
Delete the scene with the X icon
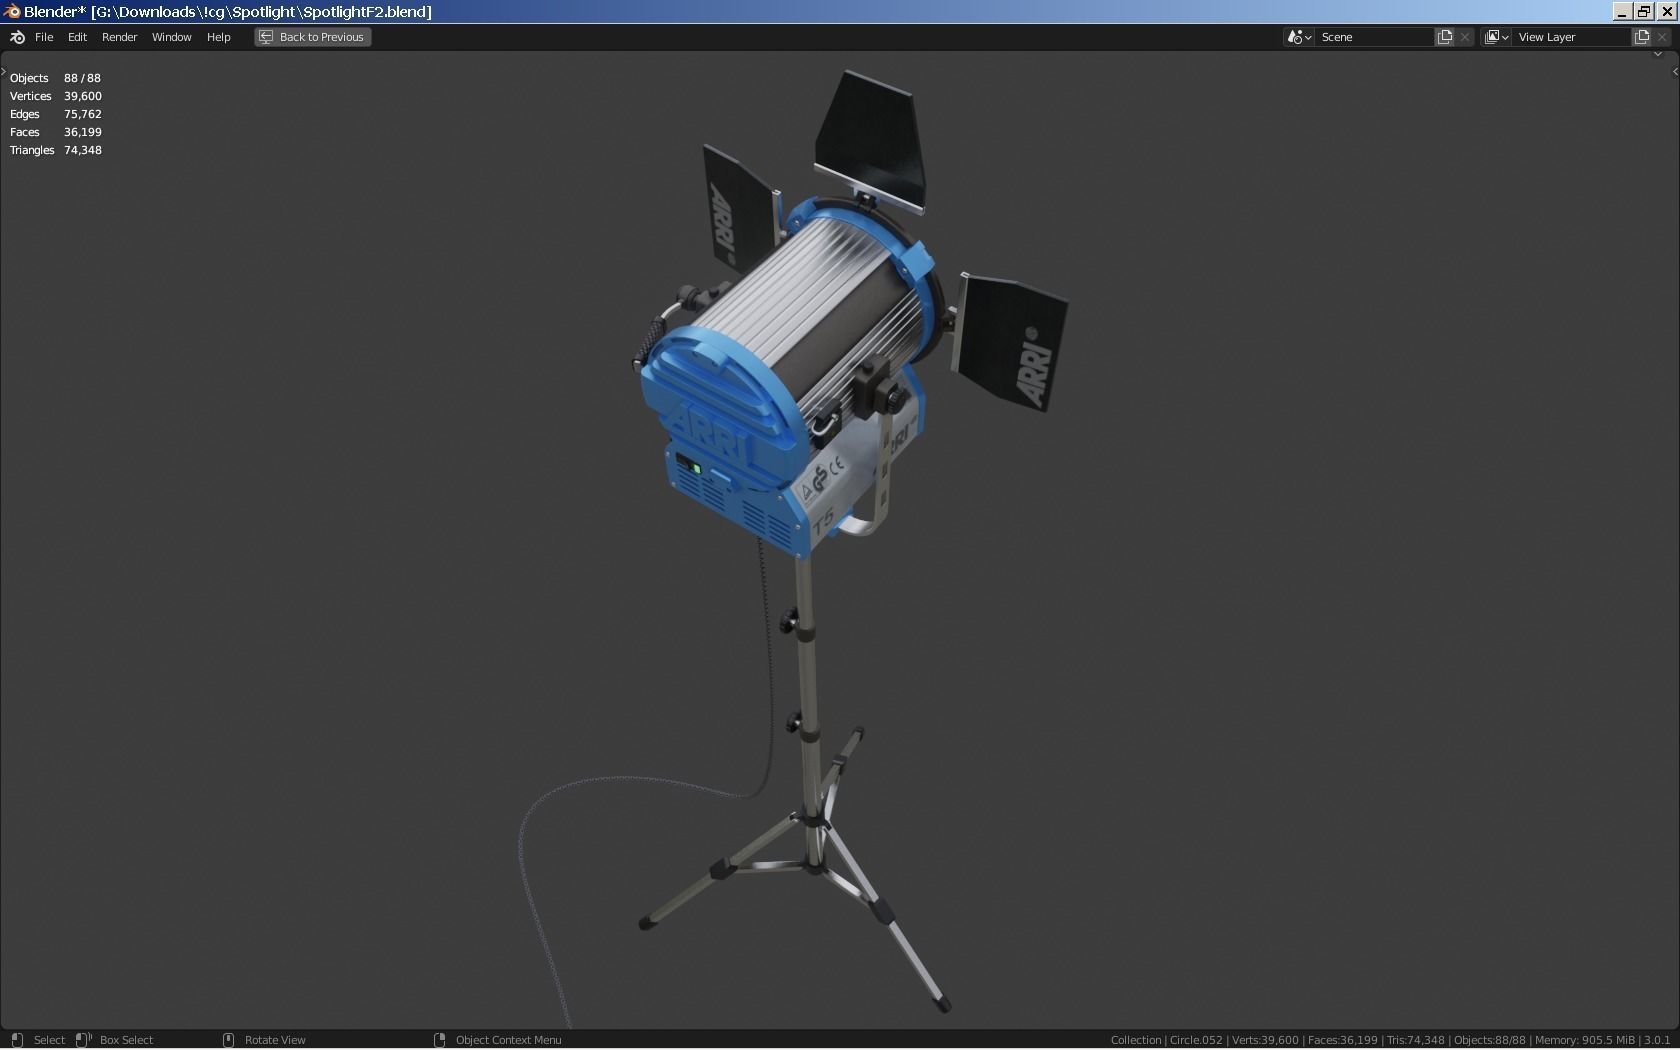click(x=1465, y=37)
